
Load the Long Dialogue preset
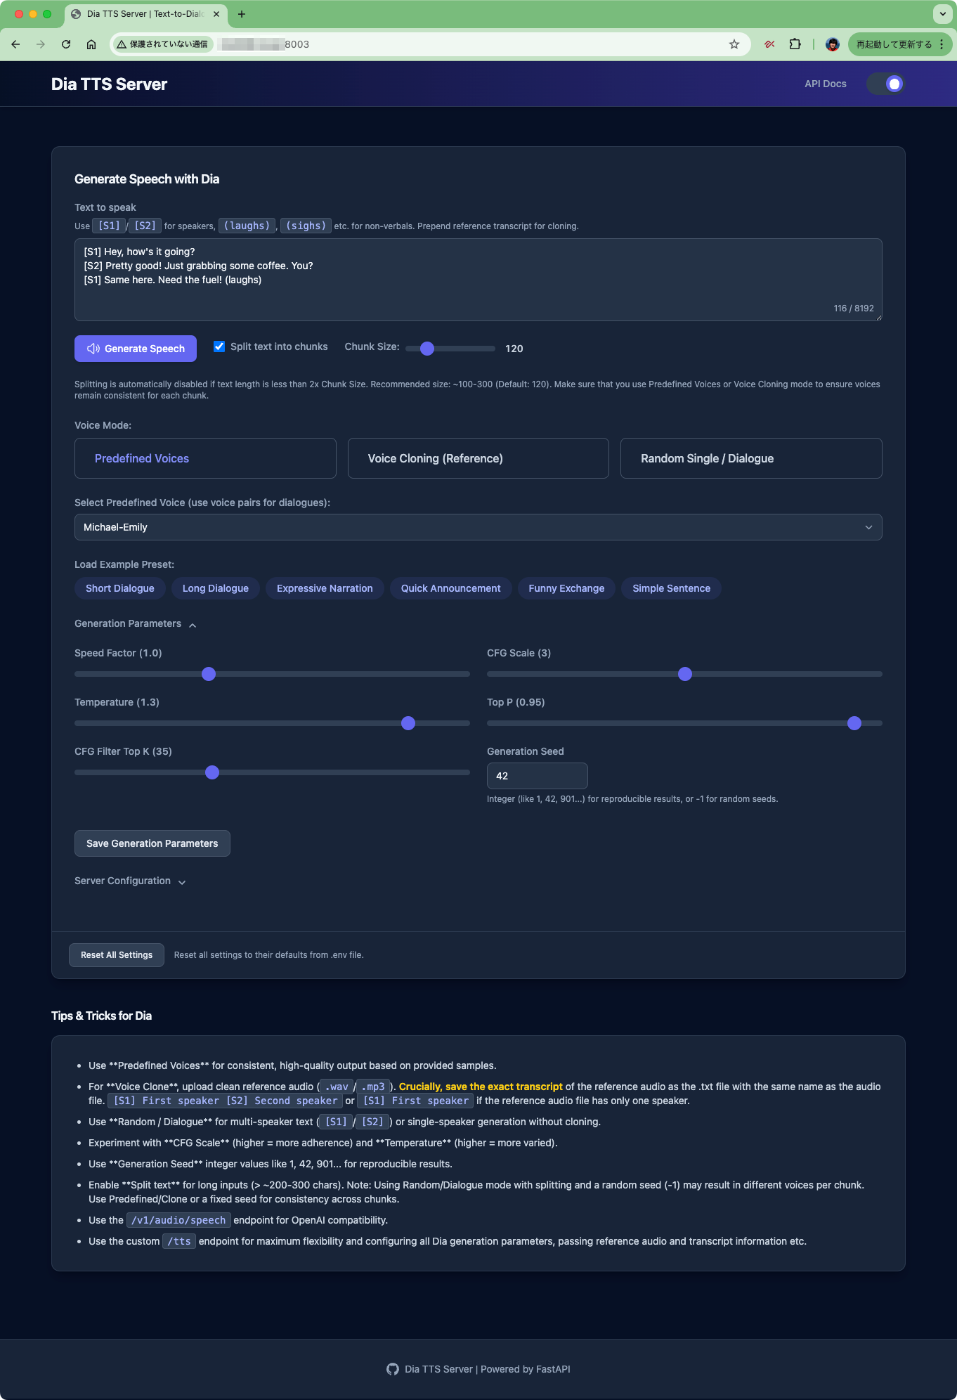tap(215, 588)
